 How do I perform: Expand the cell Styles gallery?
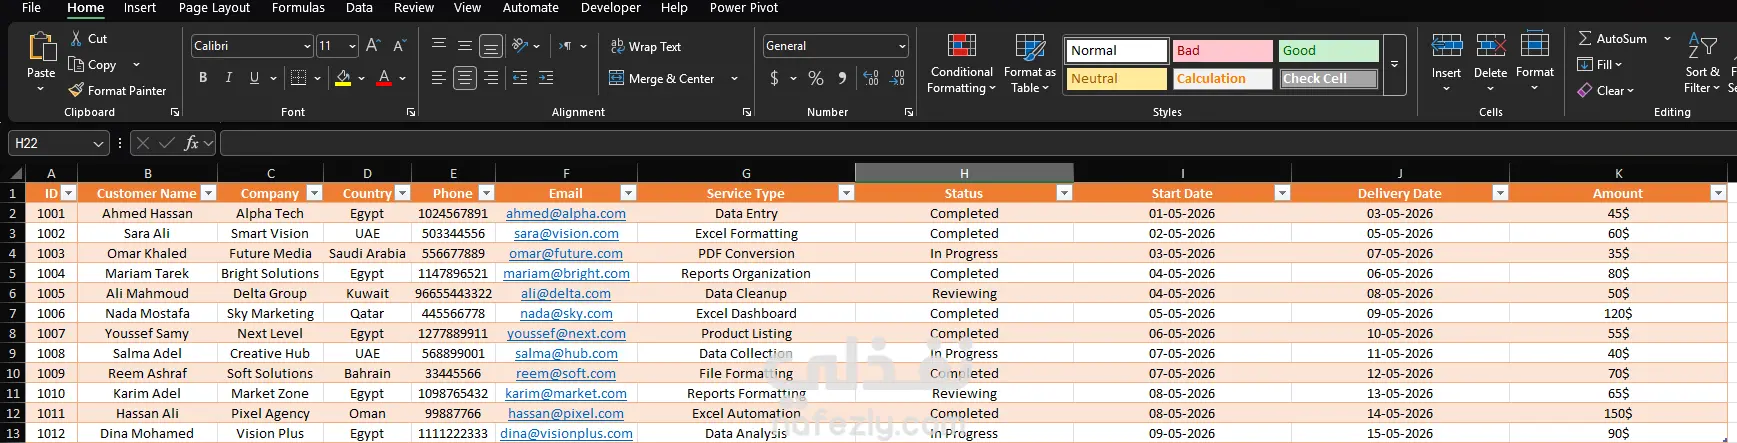(x=1394, y=64)
